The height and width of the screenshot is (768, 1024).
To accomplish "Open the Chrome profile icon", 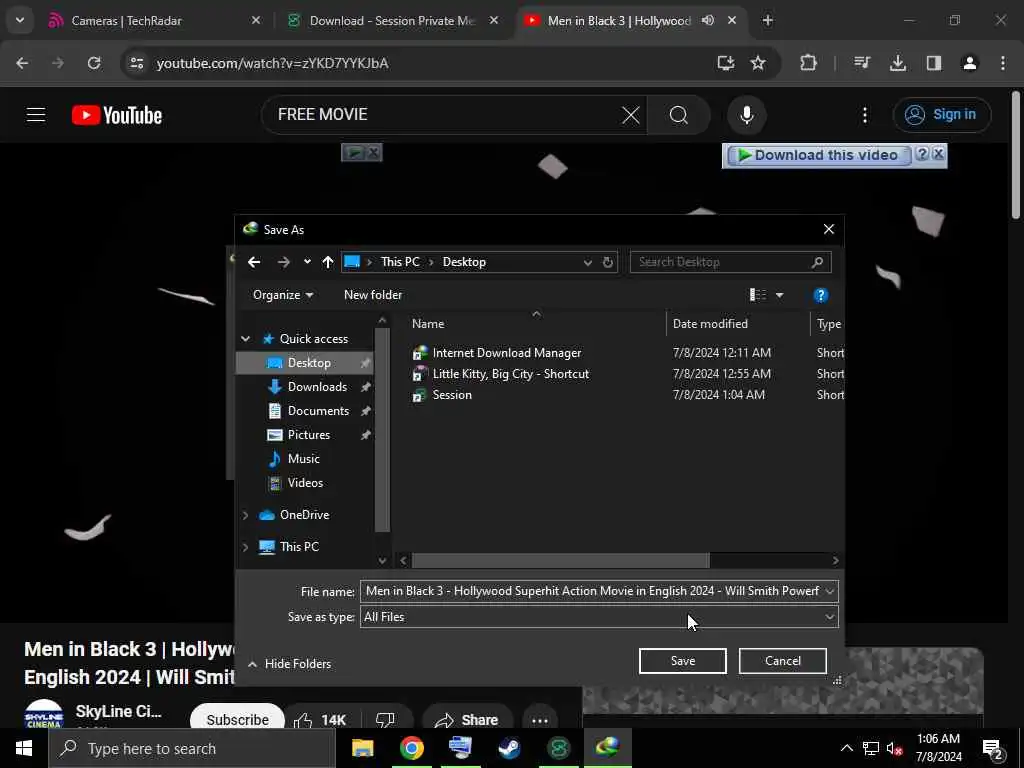I will [970, 63].
